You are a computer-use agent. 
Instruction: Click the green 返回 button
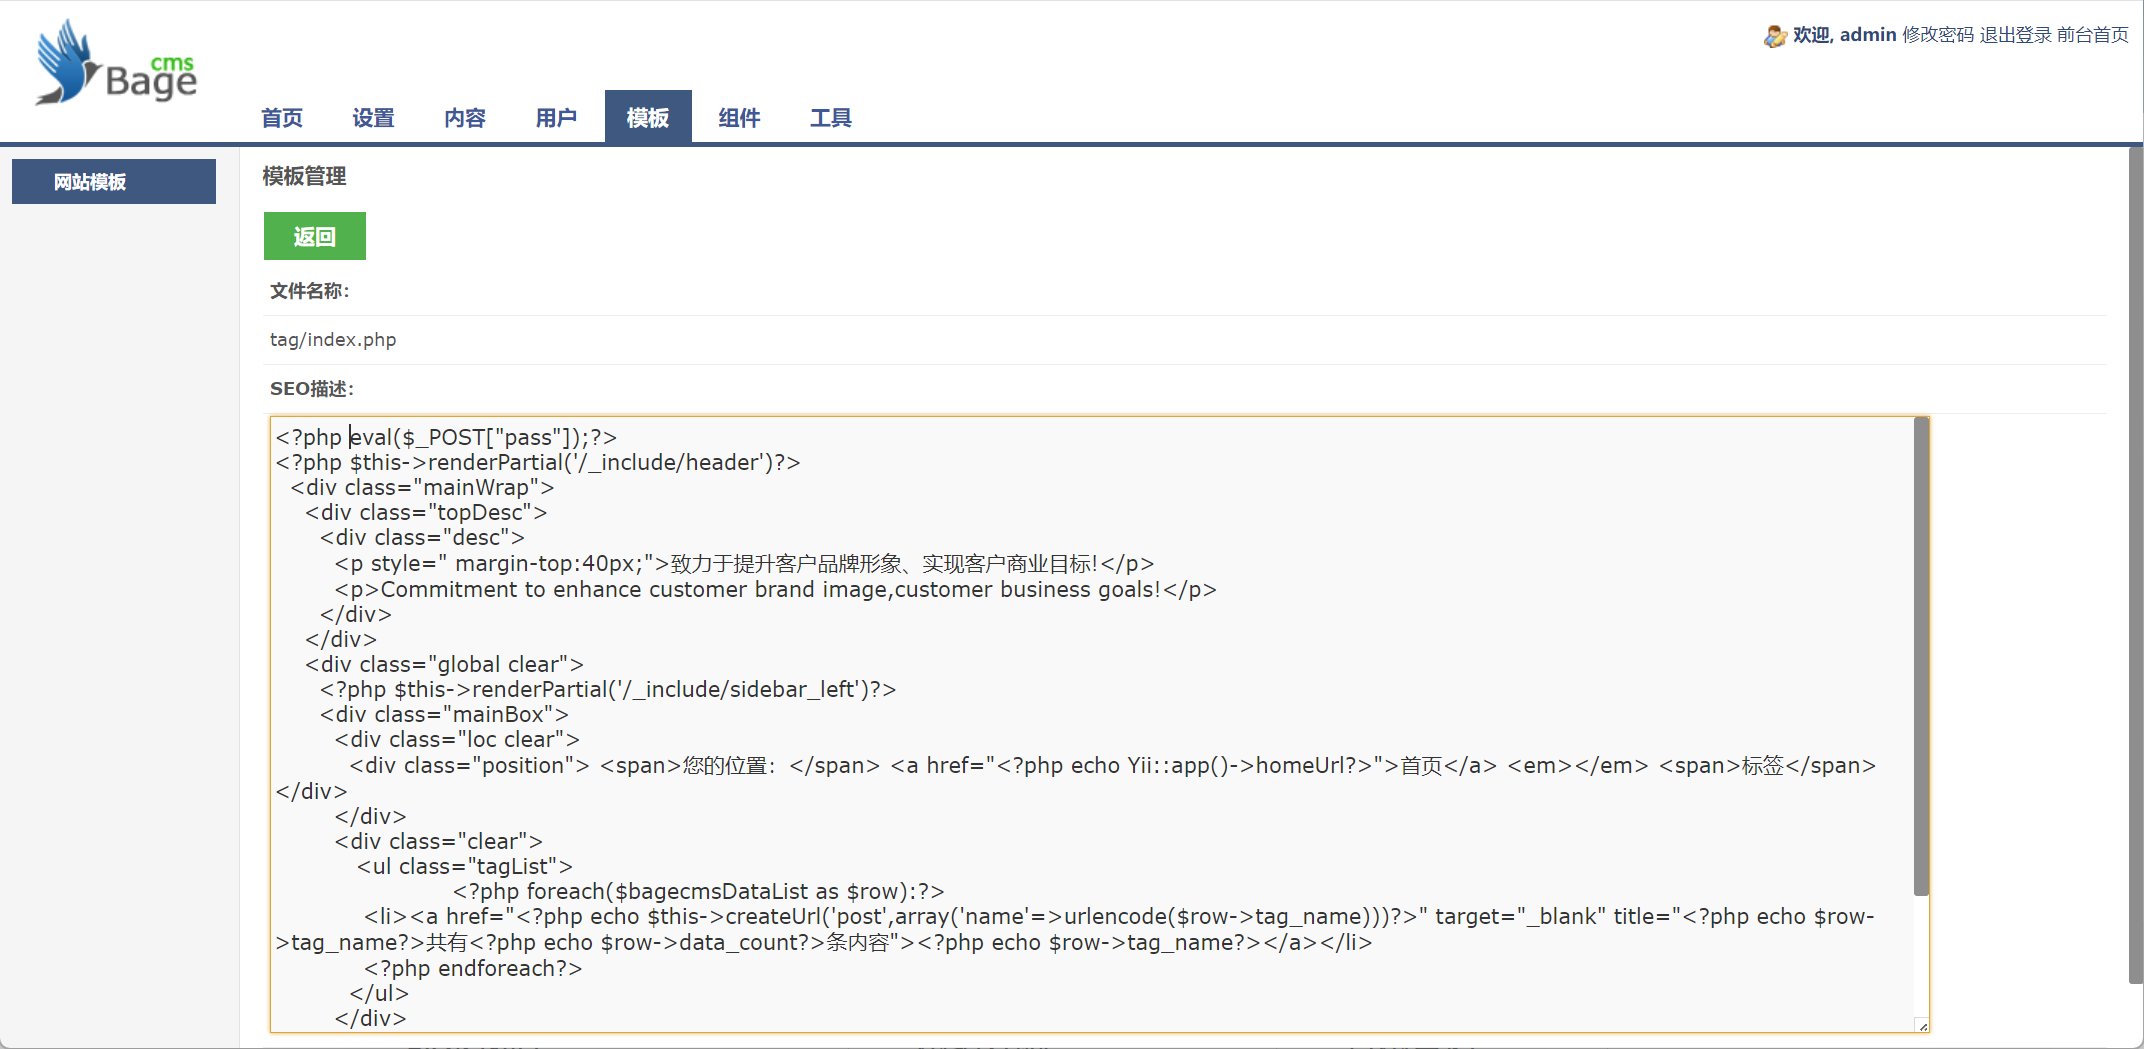point(314,236)
